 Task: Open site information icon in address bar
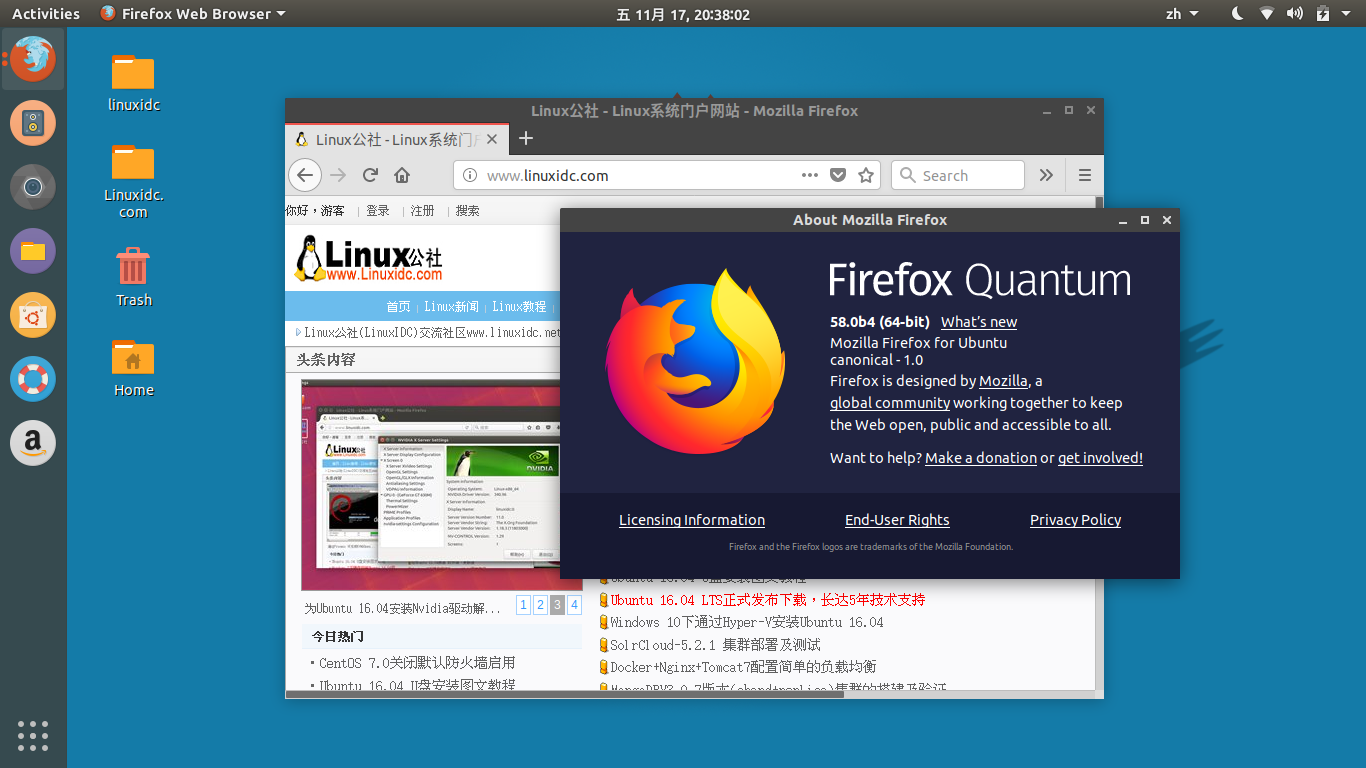click(x=470, y=175)
